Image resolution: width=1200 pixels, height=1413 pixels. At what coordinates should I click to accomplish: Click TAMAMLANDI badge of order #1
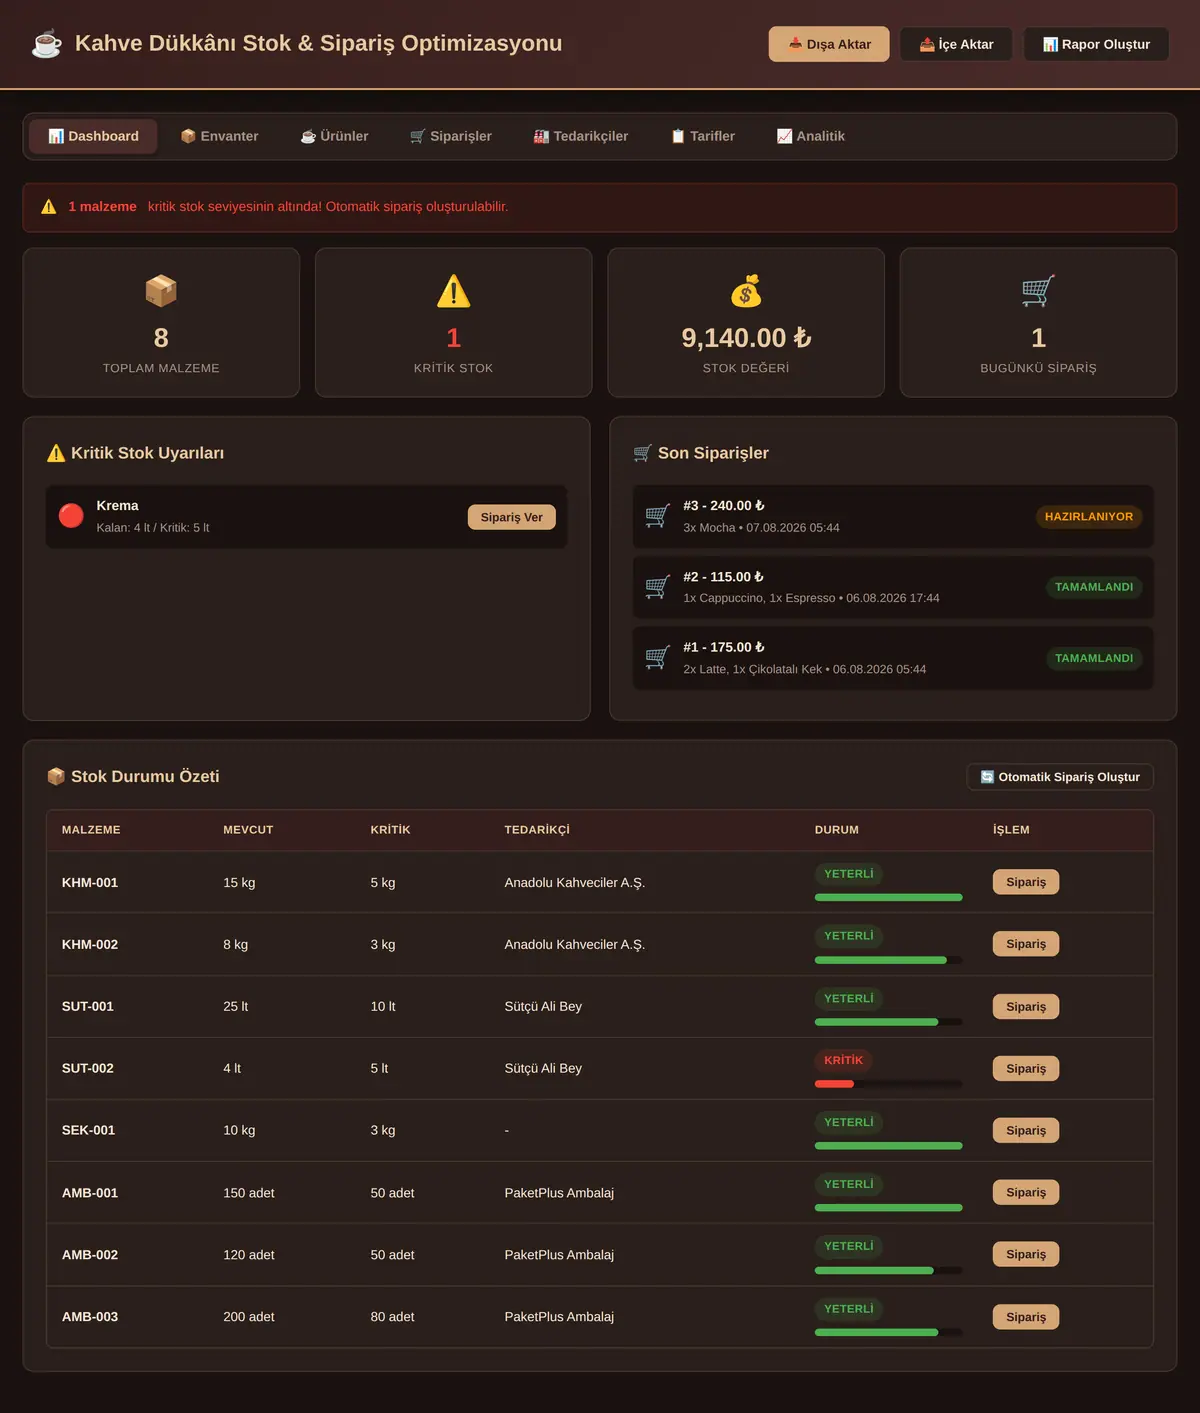pos(1094,658)
